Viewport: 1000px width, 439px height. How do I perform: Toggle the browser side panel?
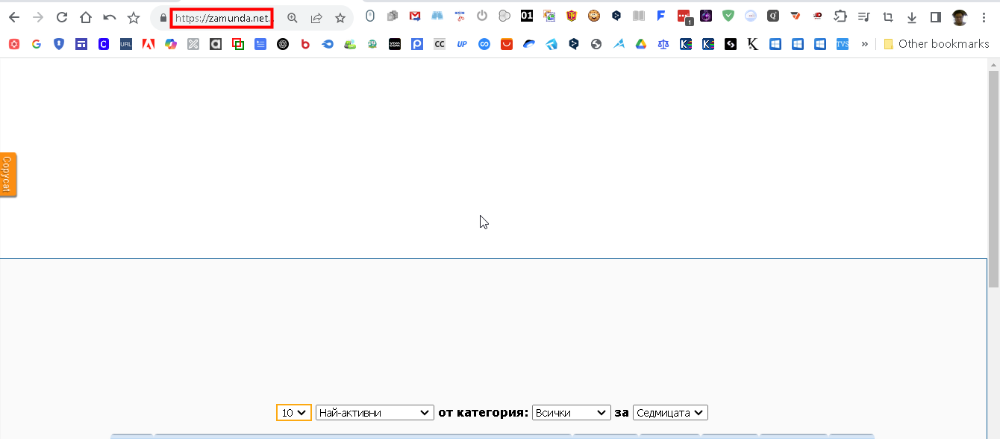click(936, 17)
